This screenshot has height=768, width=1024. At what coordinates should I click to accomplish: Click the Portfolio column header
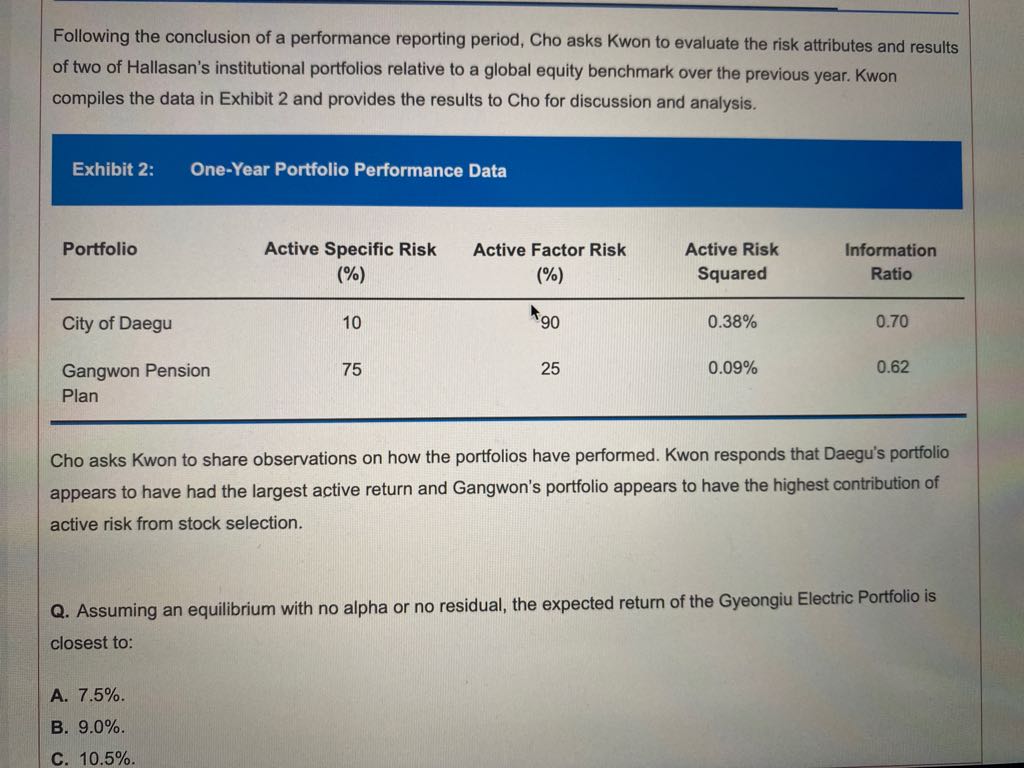(100, 249)
